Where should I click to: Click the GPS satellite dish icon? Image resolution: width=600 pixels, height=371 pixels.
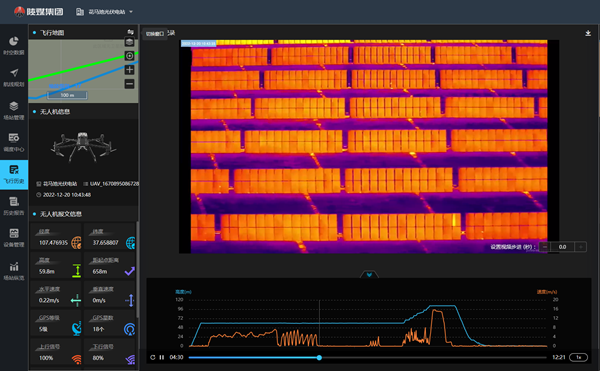pyautogui.click(x=77, y=329)
